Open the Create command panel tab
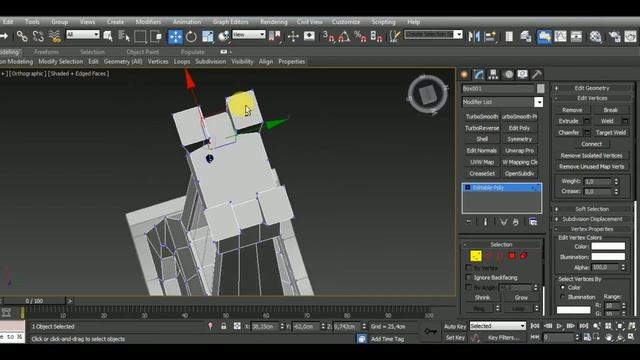The height and width of the screenshot is (360, 640). click(x=464, y=74)
